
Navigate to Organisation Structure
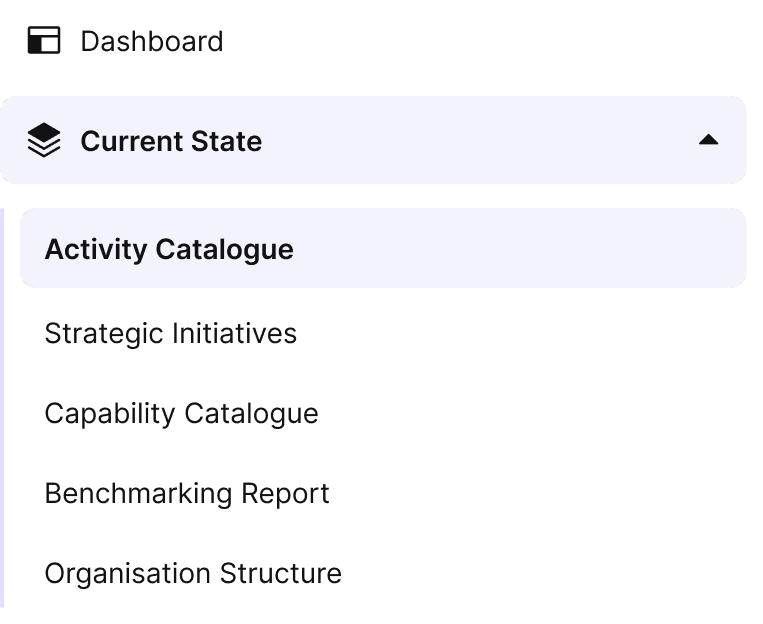tap(193, 573)
